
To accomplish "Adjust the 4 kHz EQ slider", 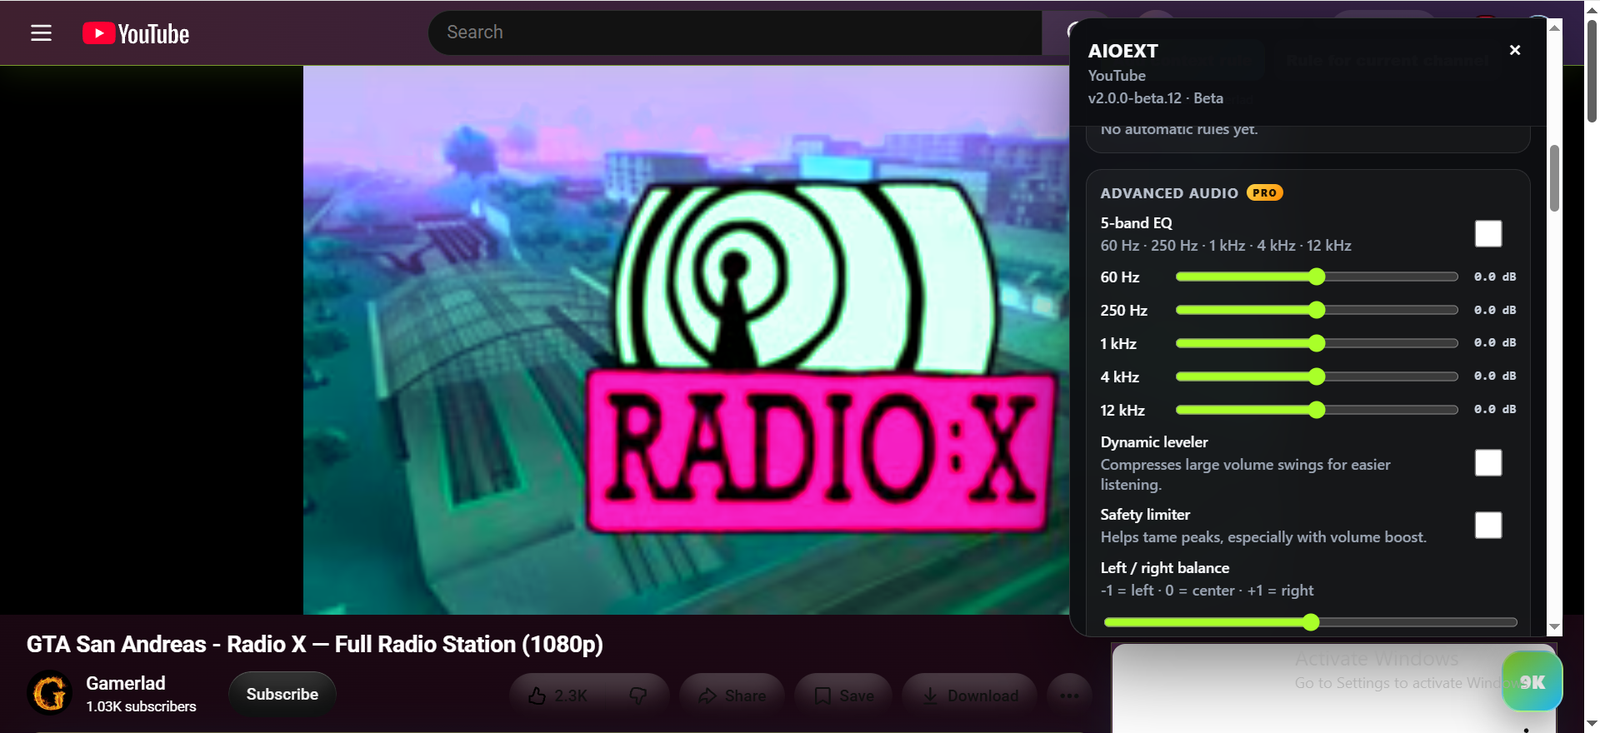I will [x=1317, y=377].
